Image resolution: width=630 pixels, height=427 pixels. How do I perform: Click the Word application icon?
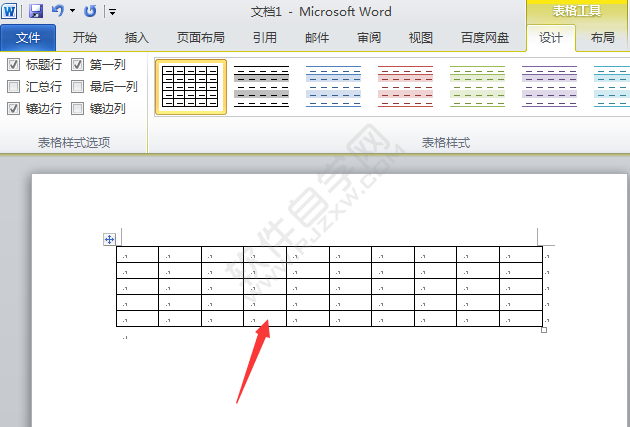pyautogui.click(x=9, y=11)
